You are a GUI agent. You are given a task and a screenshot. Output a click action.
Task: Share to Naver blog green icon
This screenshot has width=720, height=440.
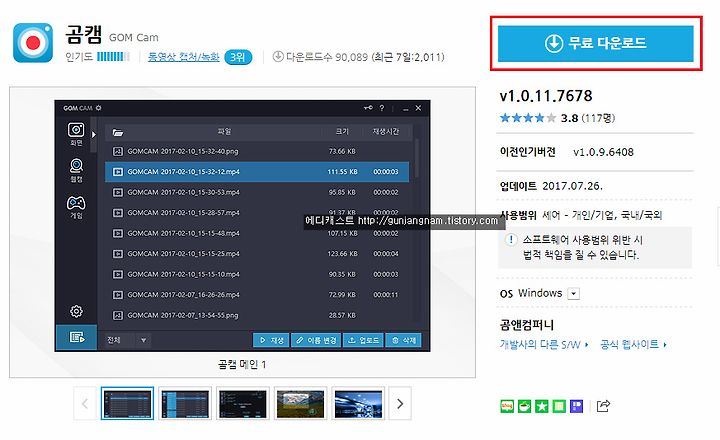coord(507,406)
